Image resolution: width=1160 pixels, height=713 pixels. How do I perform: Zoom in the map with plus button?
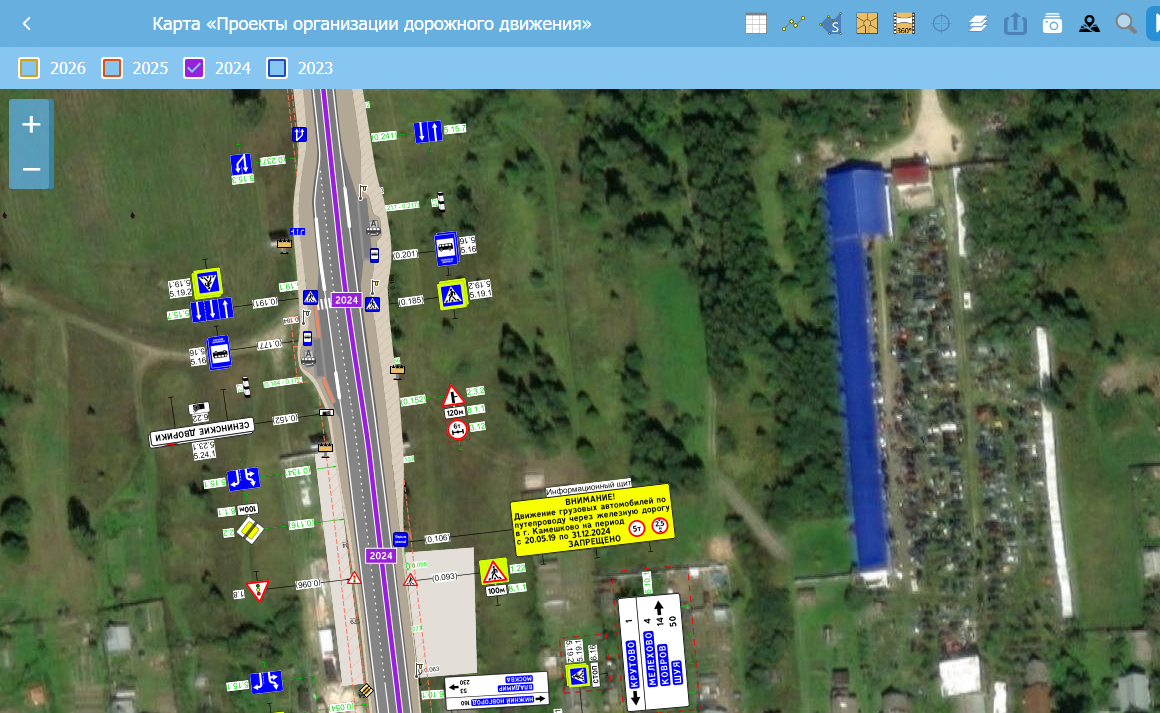point(31,125)
